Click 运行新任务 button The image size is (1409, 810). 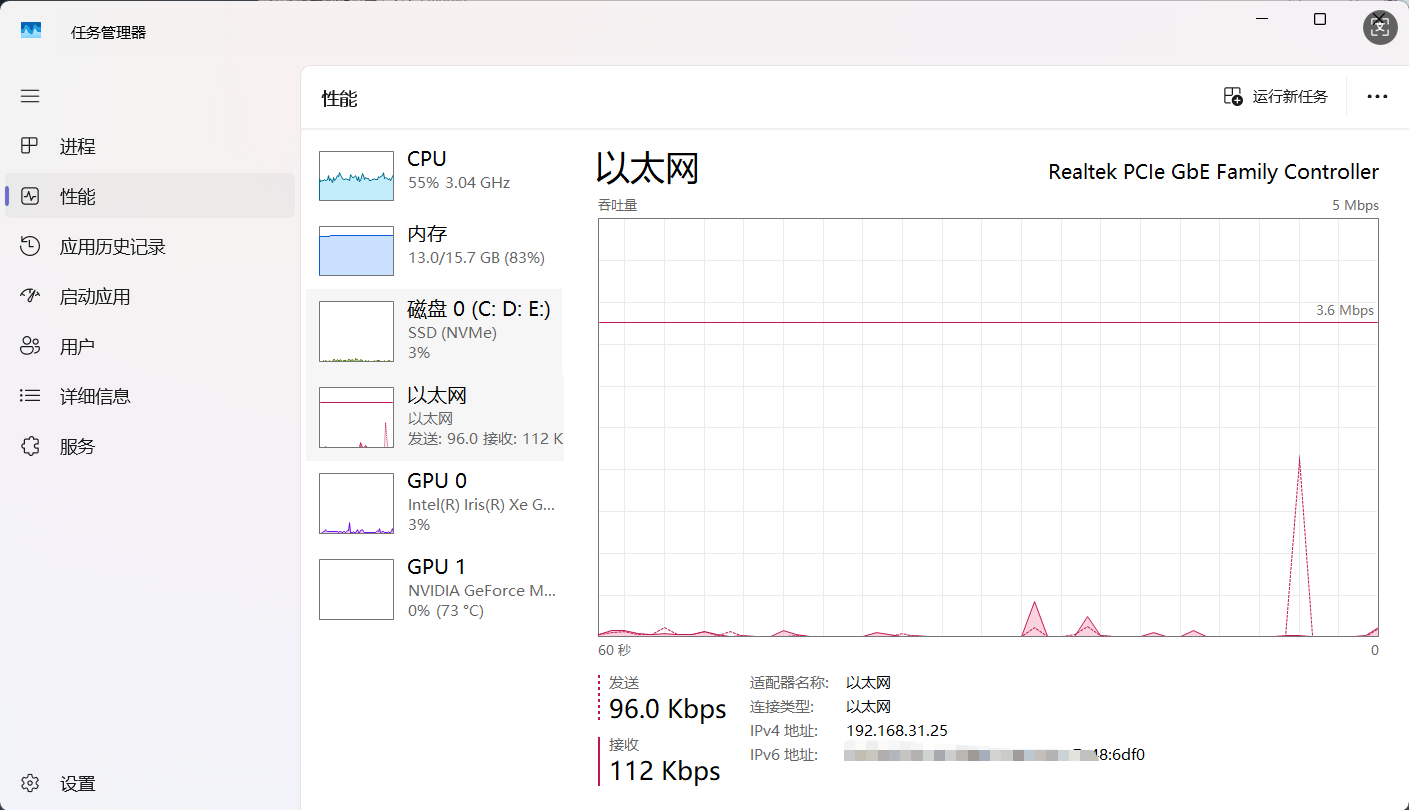(x=1276, y=96)
